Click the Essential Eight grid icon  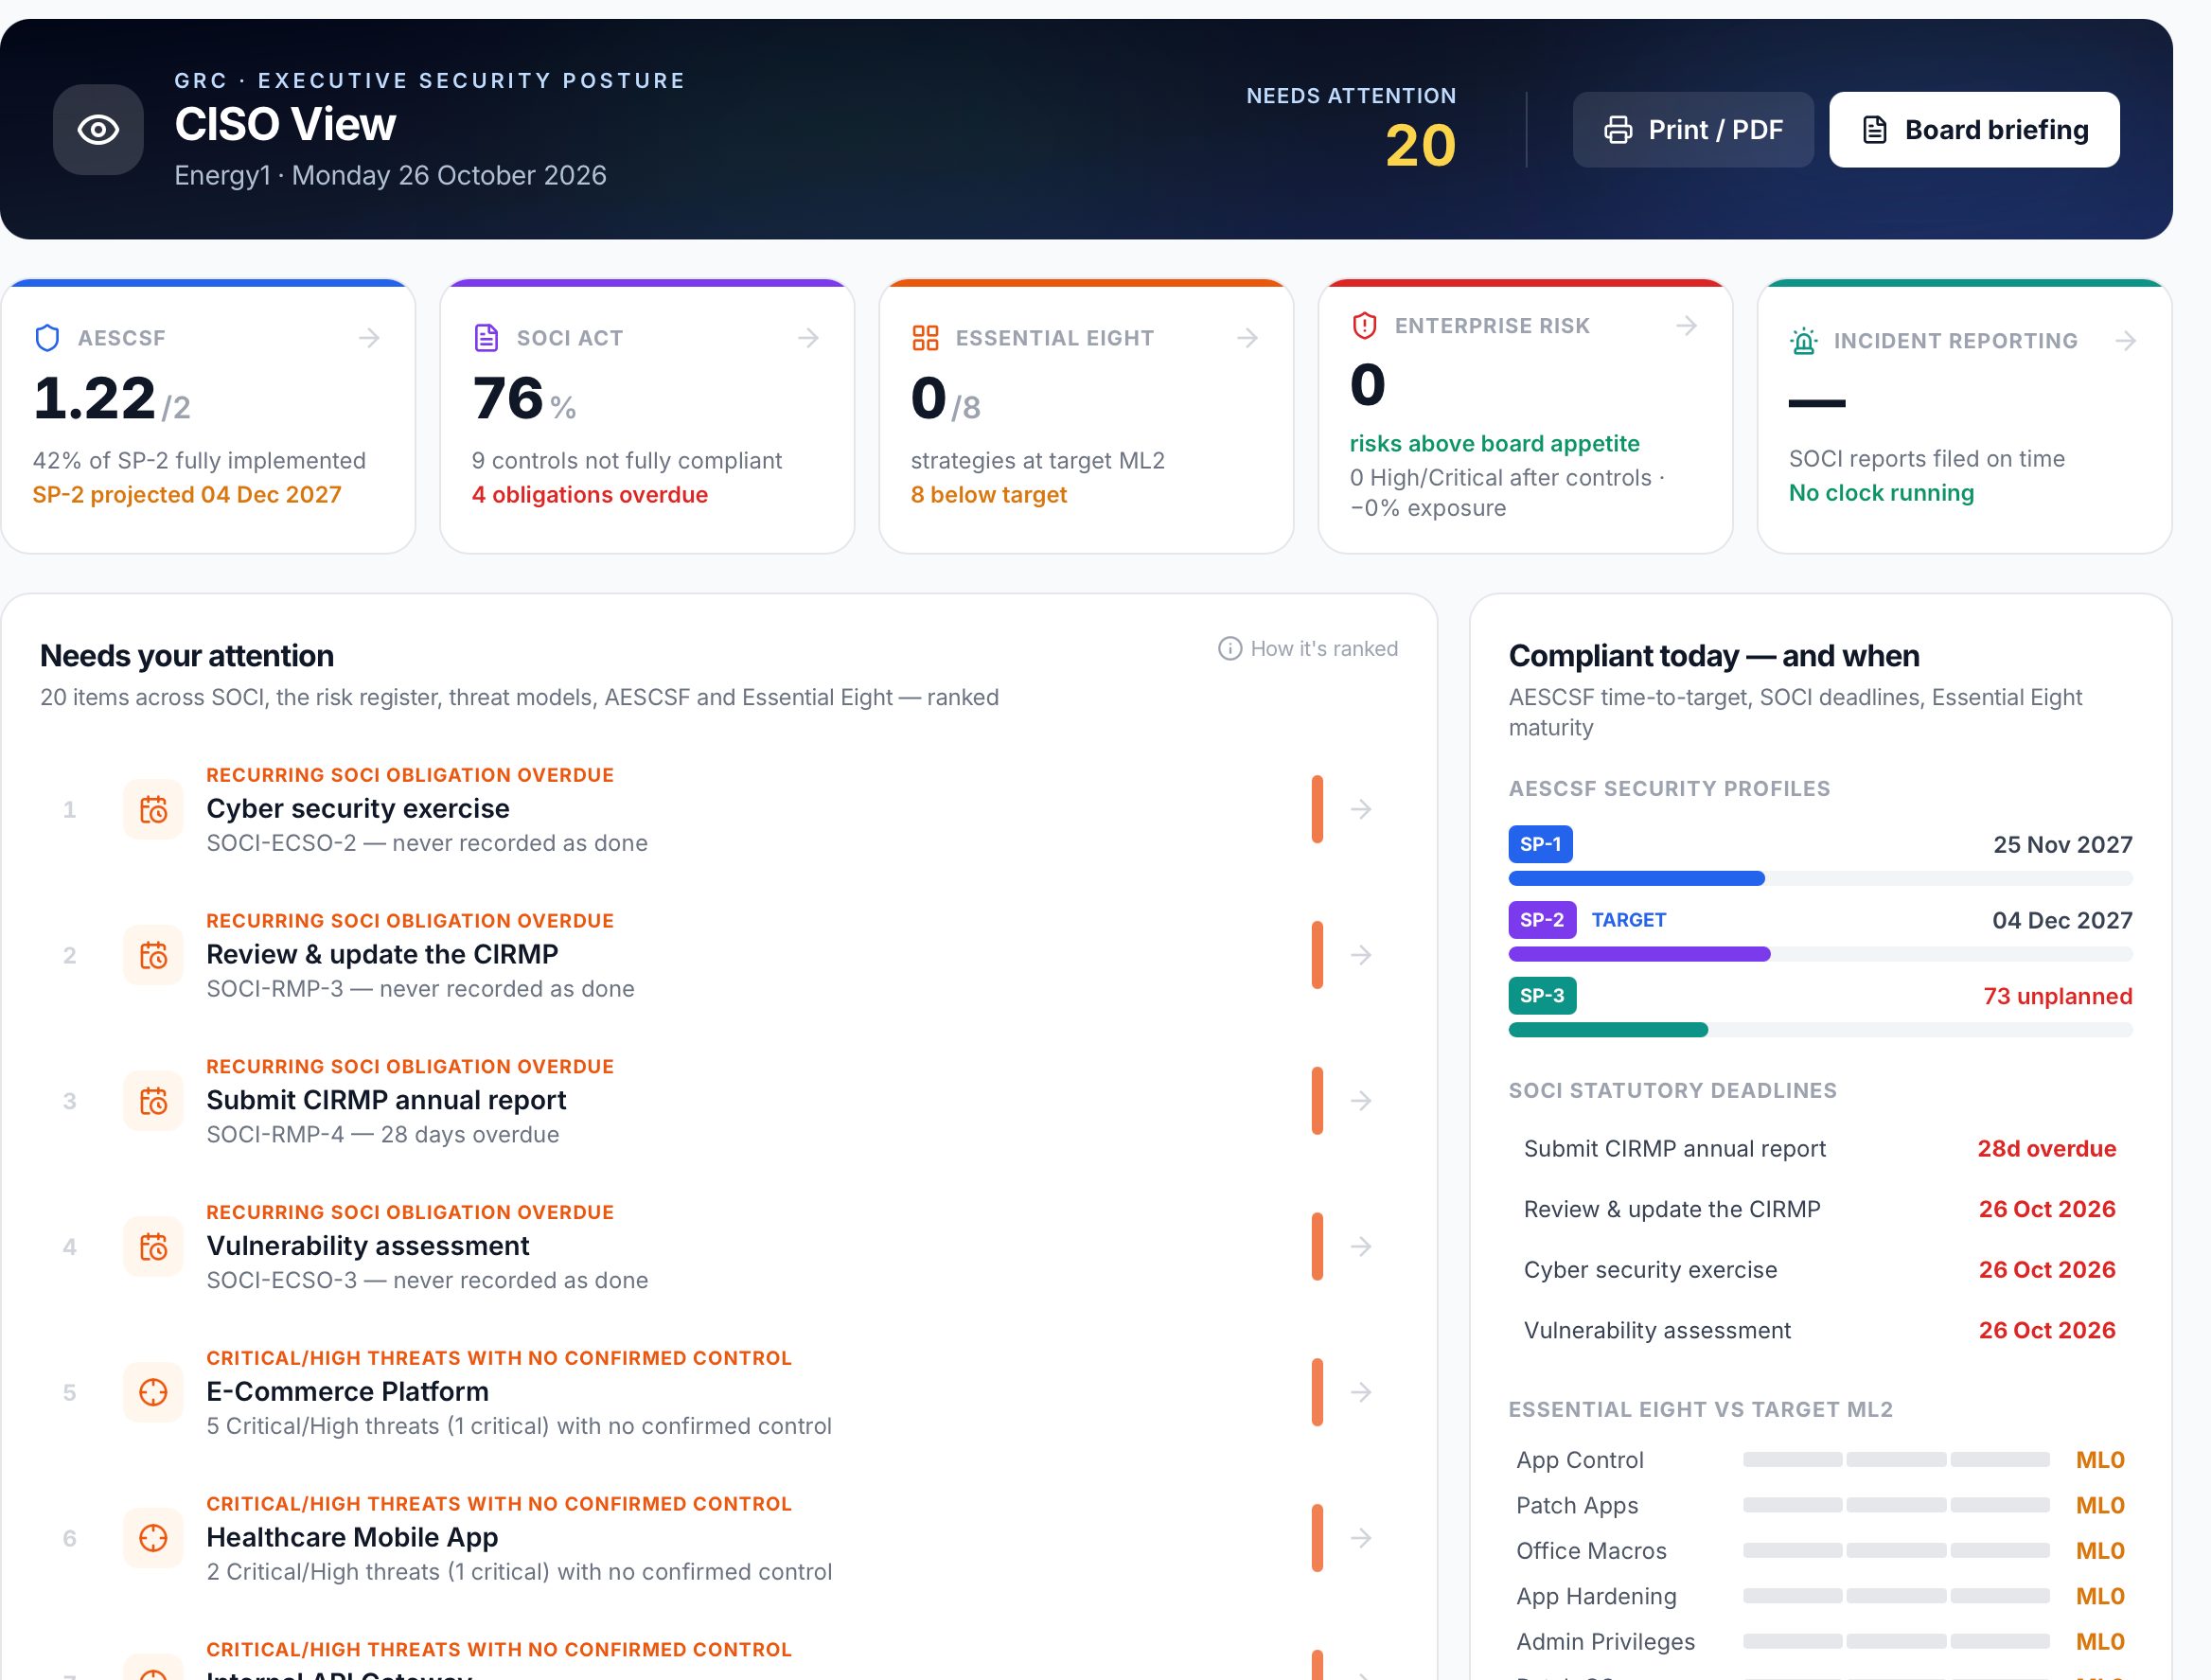925,338
